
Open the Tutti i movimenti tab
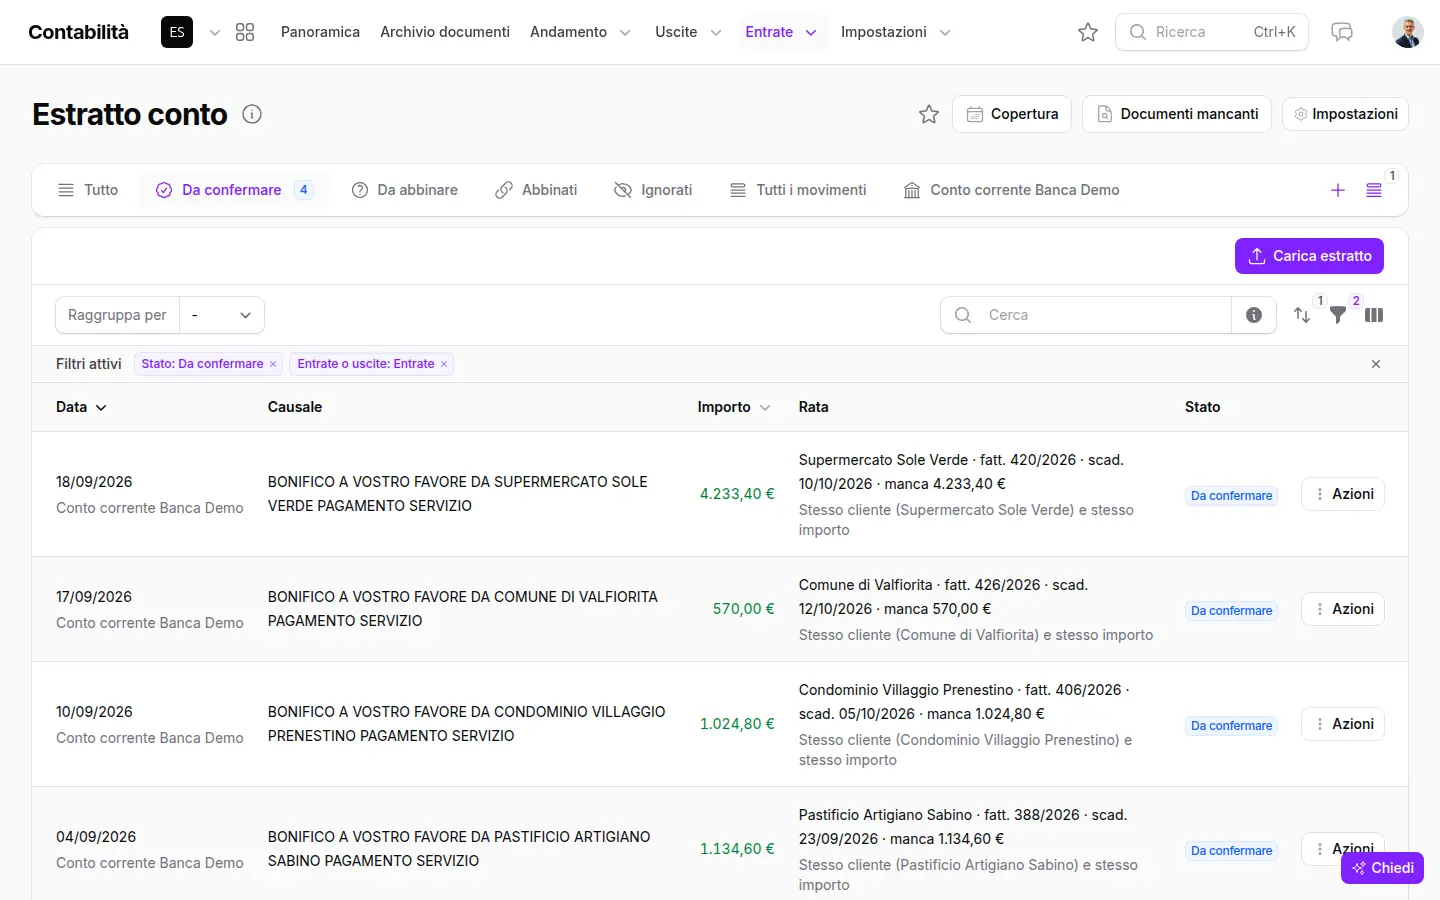pyautogui.click(x=798, y=190)
